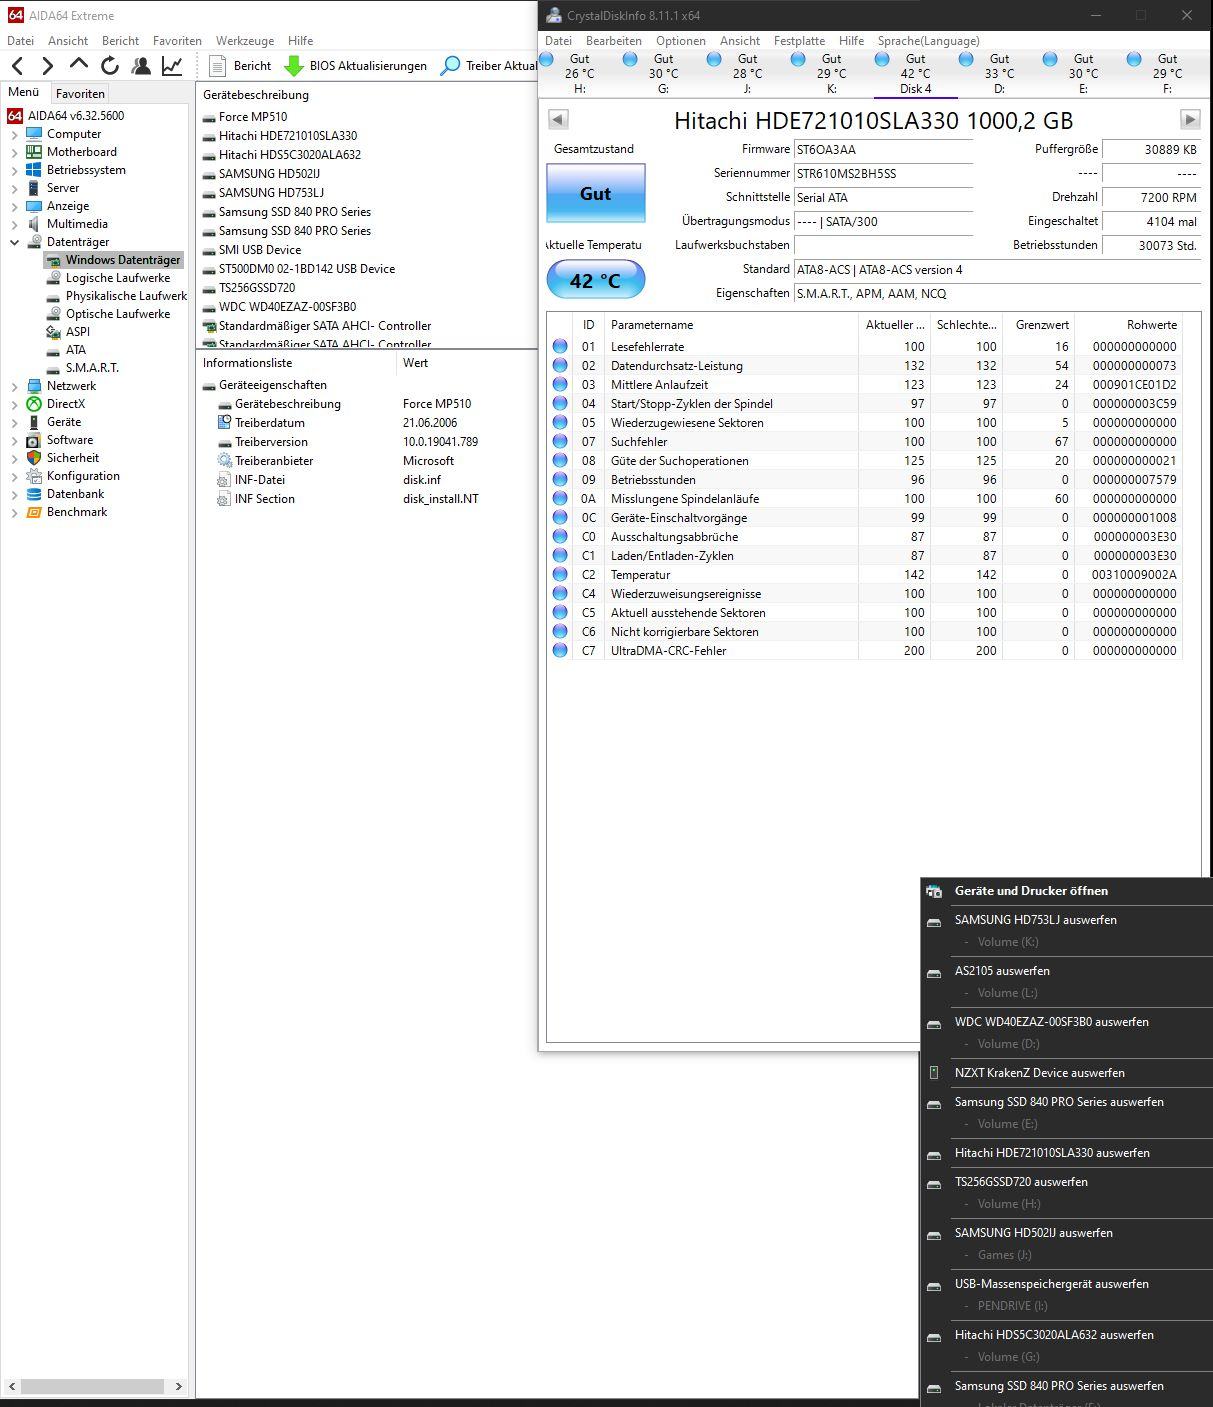Image resolution: width=1213 pixels, height=1407 pixels.
Task: Click the next disk arrow button
Action: 1190,120
